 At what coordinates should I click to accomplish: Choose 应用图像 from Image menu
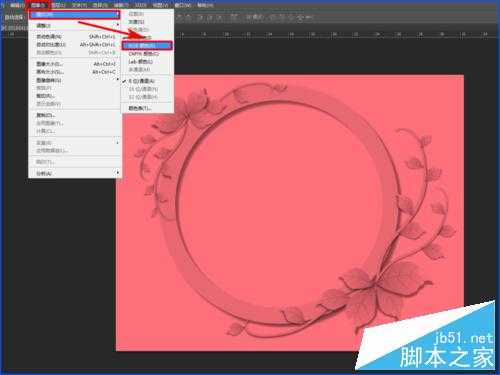pyautogui.click(x=74, y=123)
